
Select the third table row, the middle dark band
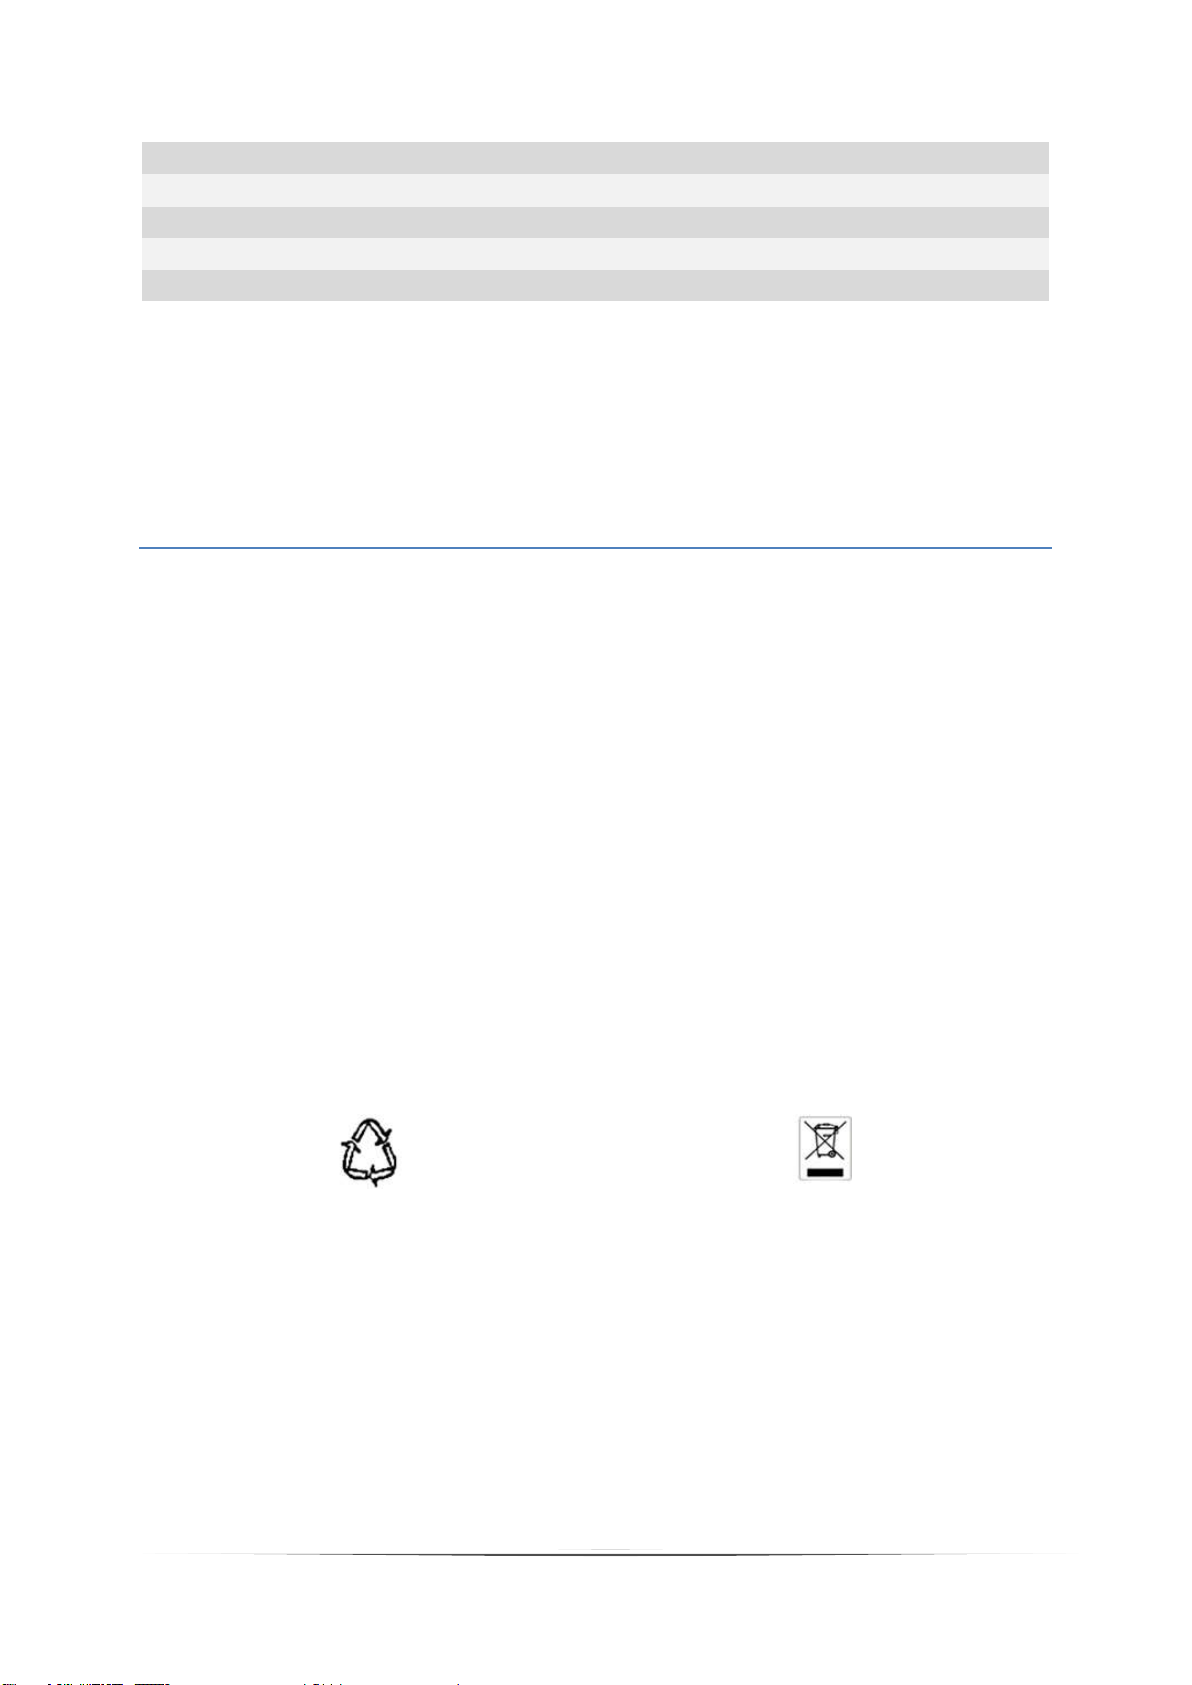[595, 222]
